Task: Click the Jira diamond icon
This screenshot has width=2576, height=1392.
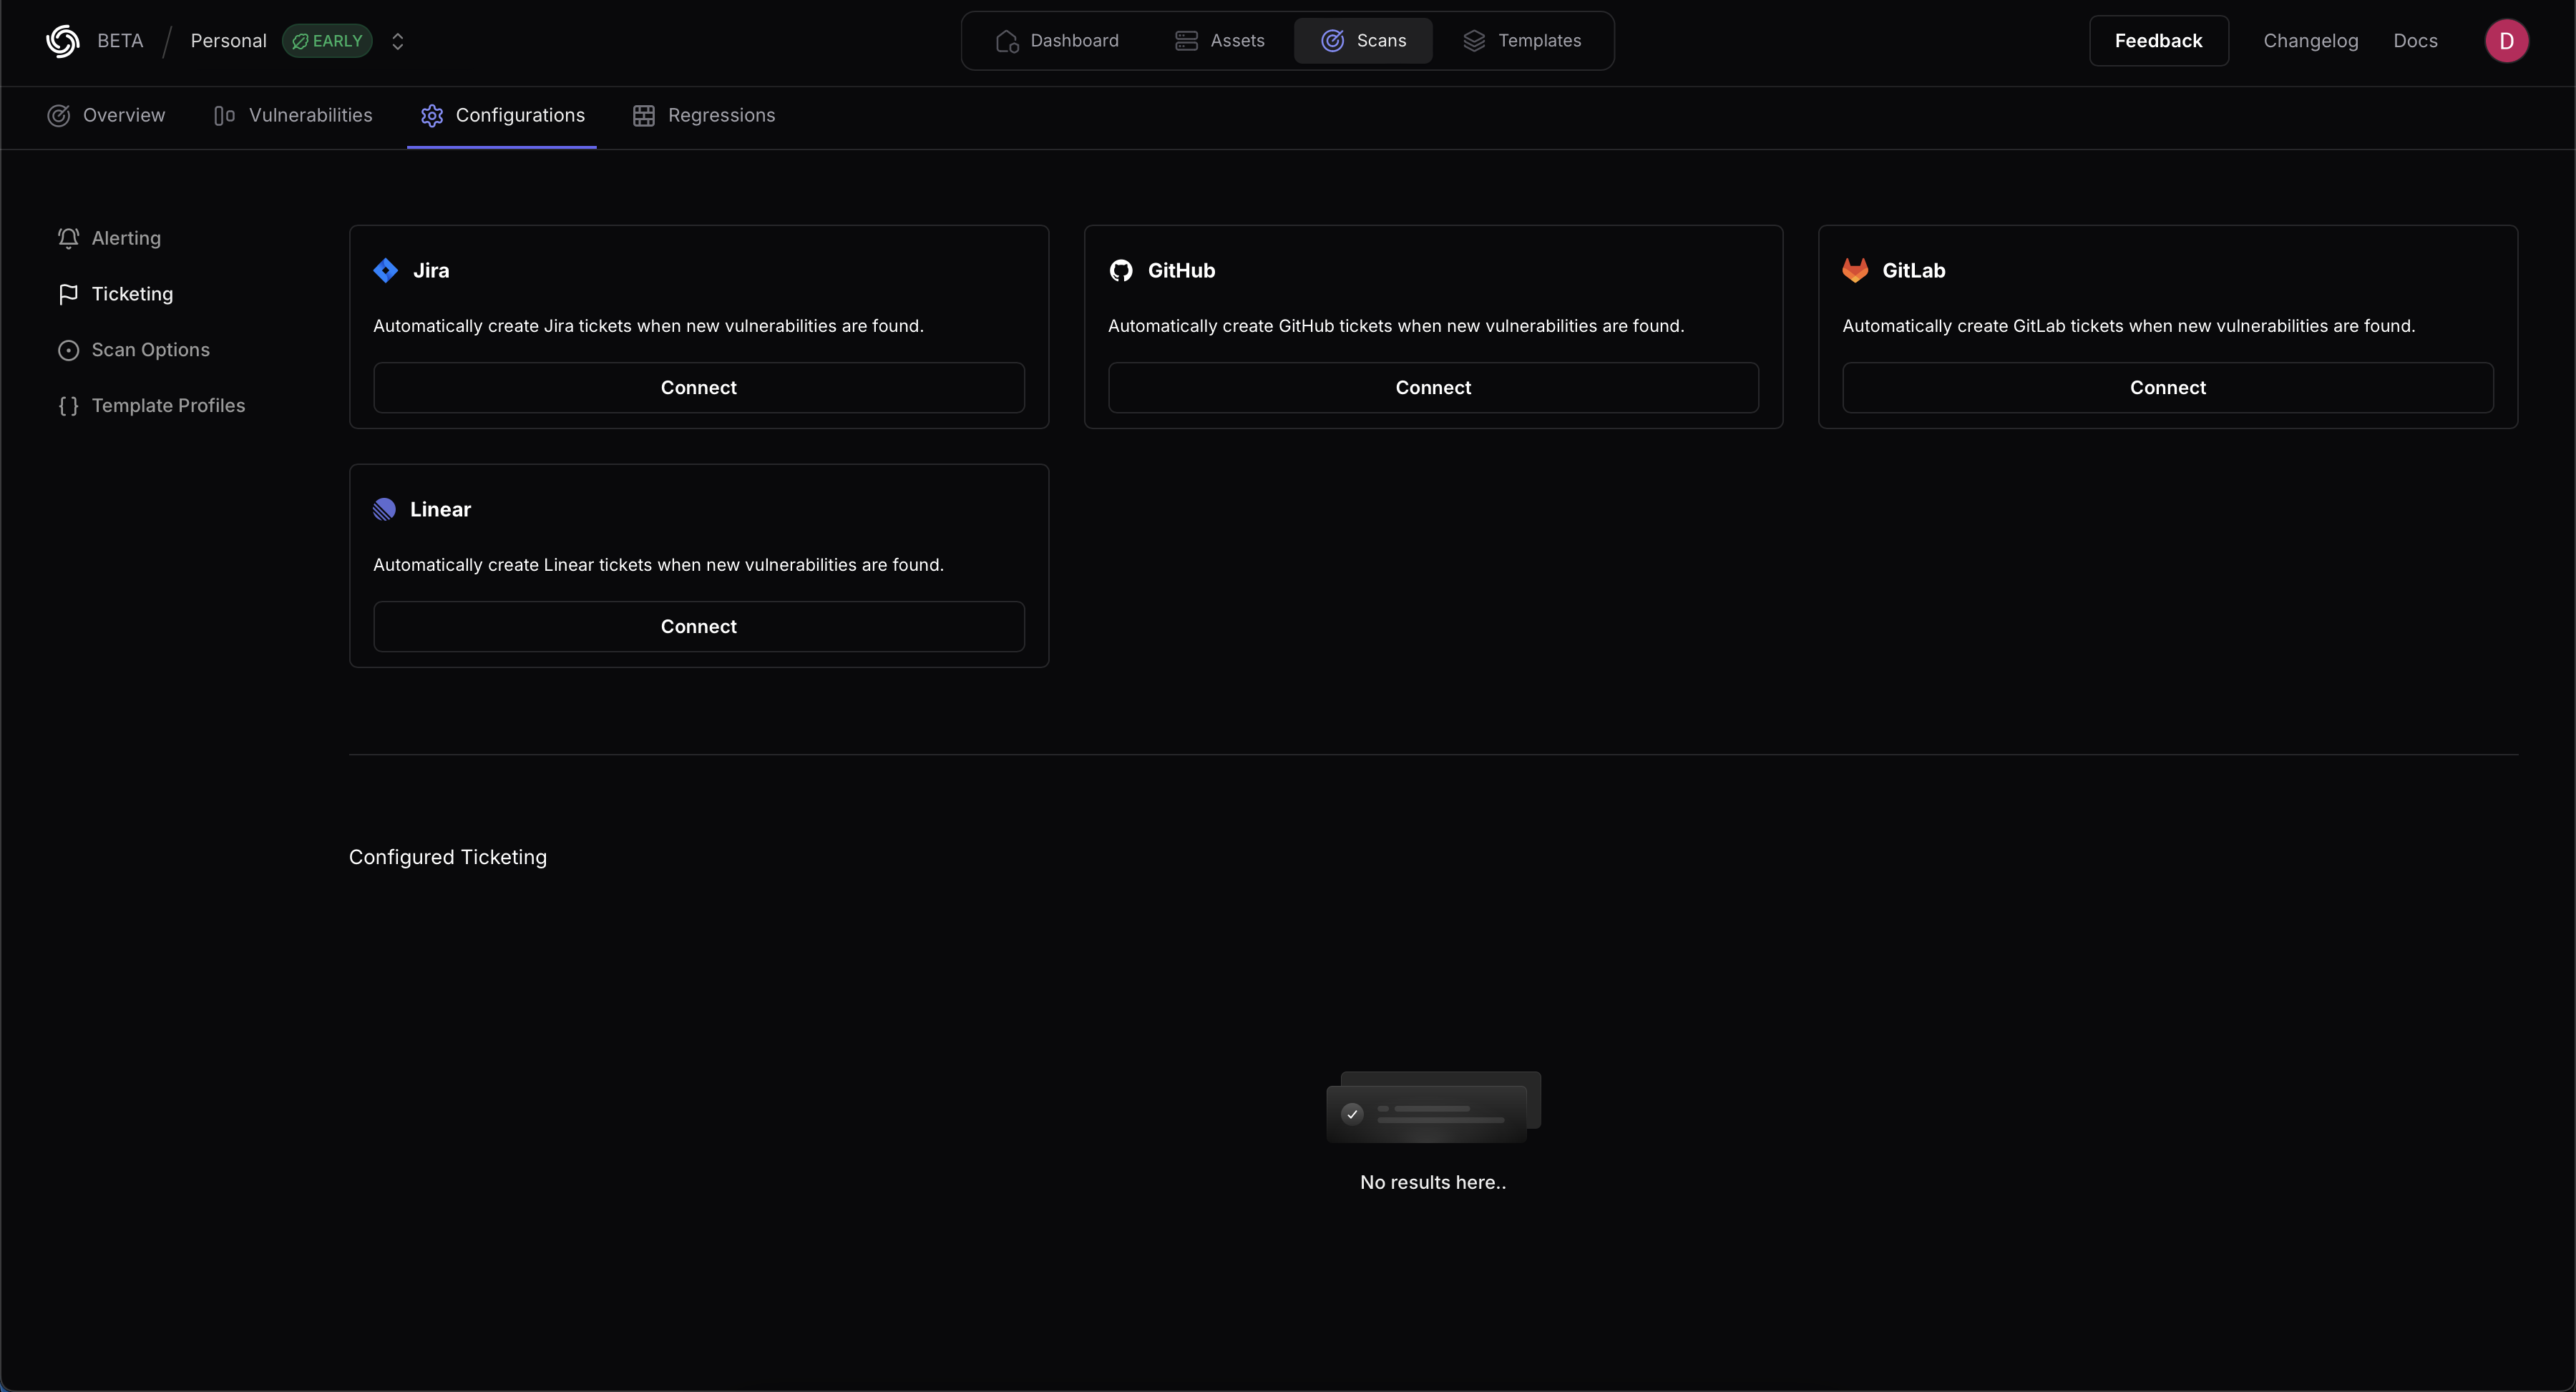Action: tap(385, 270)
